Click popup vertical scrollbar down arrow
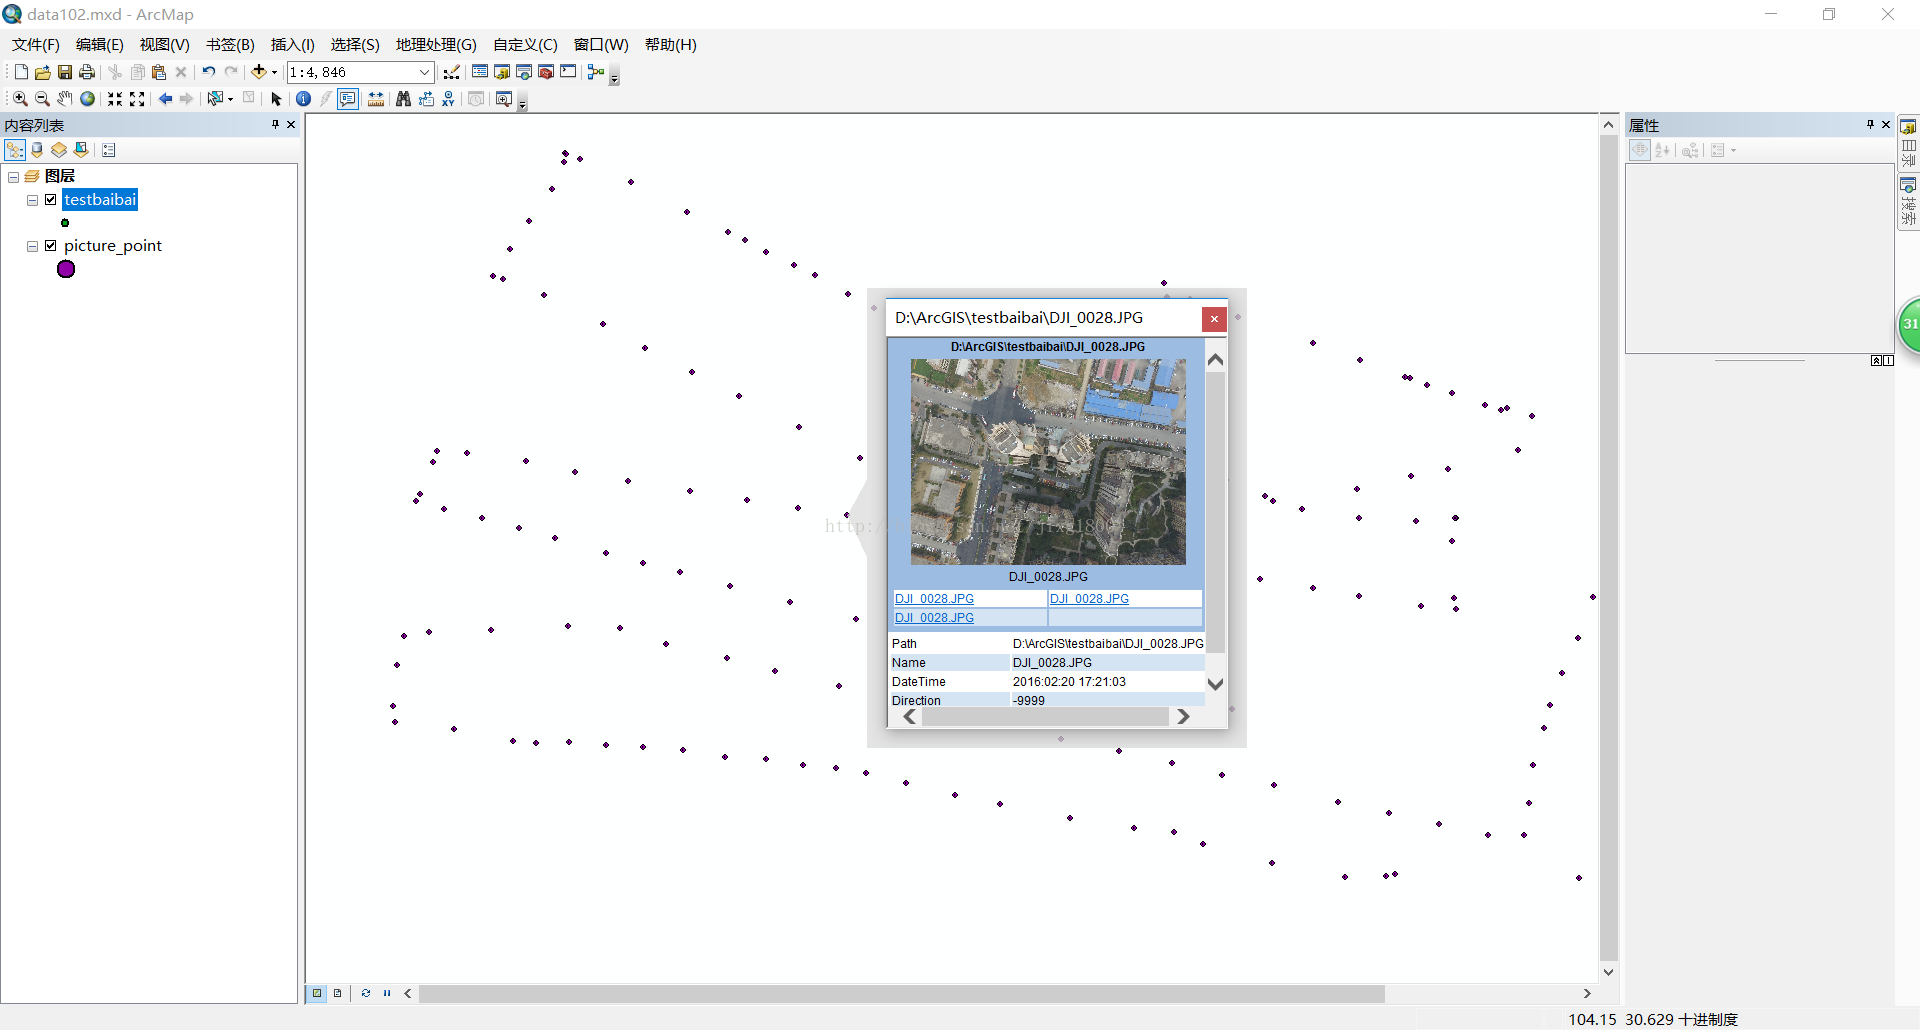 [x=1216, y=685]
